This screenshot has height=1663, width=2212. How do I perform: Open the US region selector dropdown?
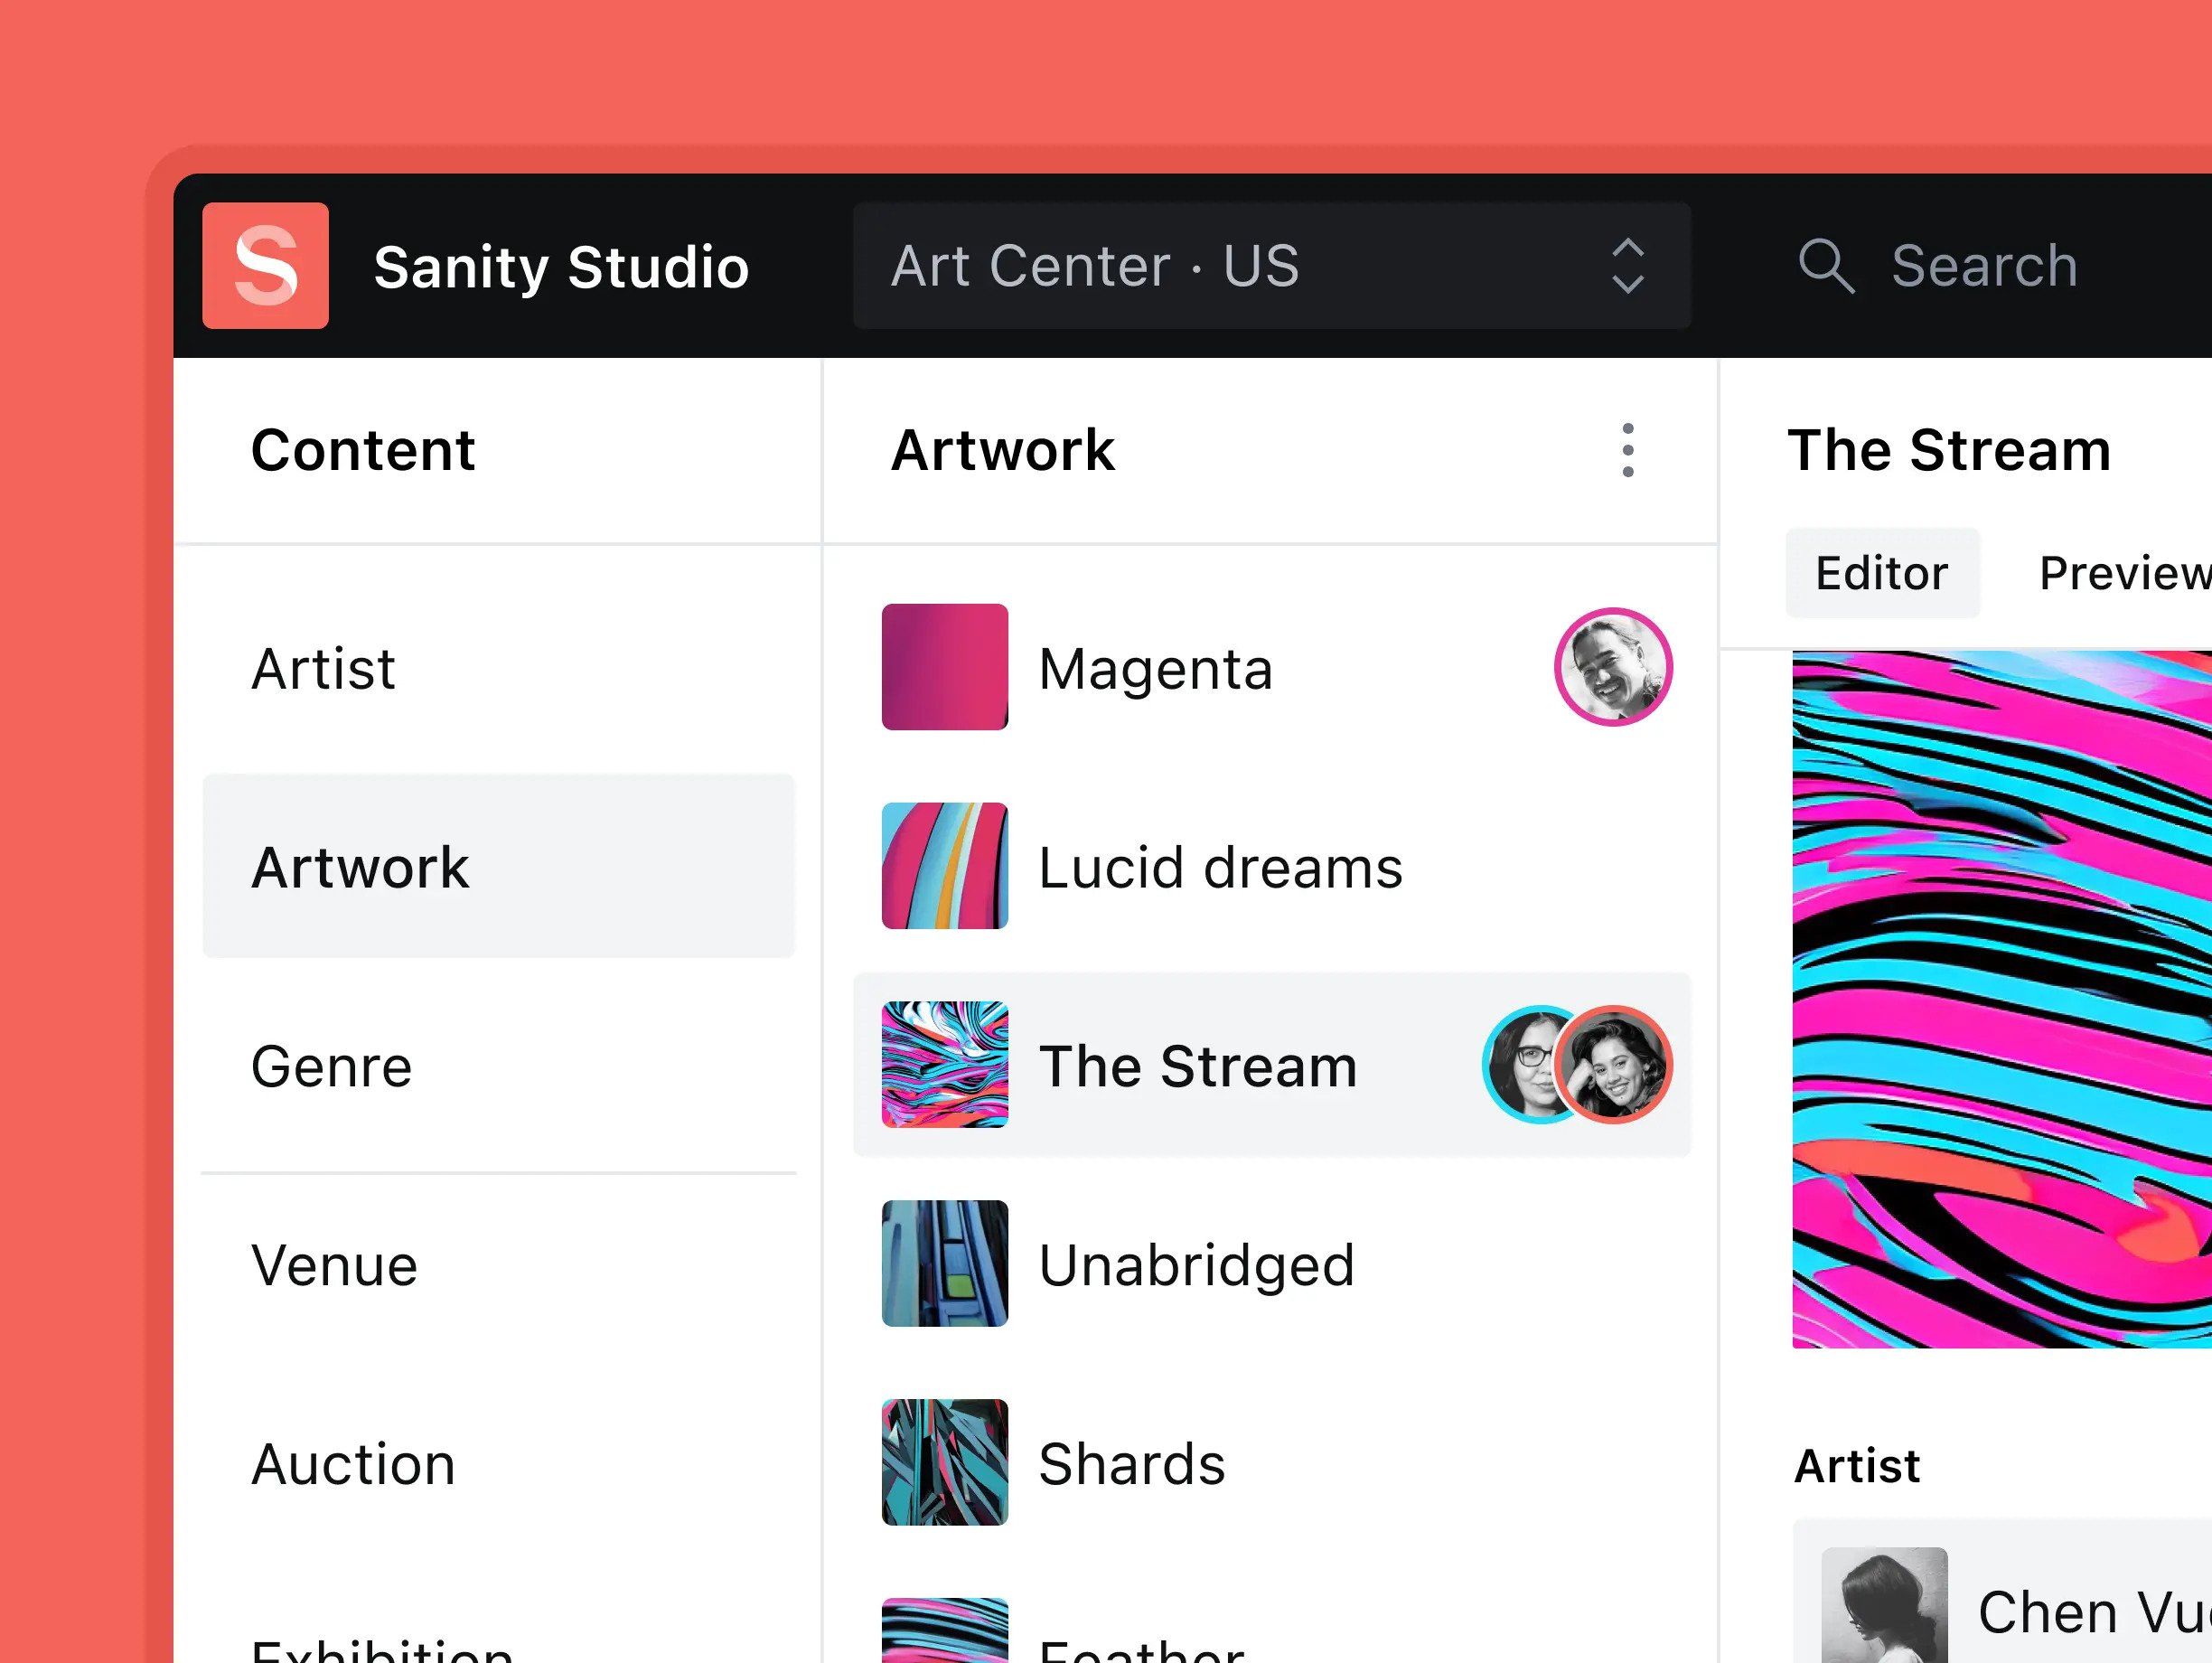[x=1271, y=266]
